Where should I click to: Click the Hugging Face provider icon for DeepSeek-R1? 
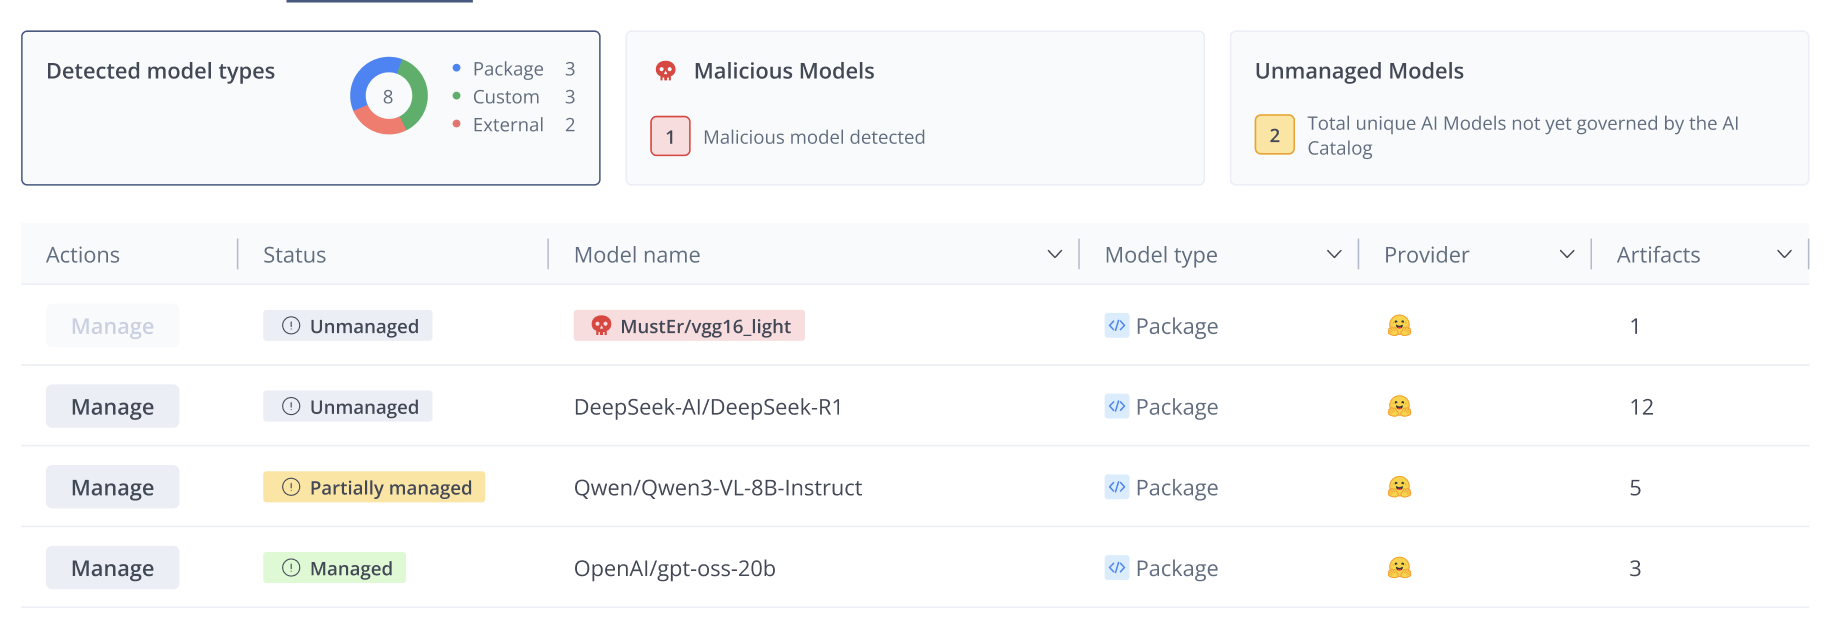(x=1399, y=406)
